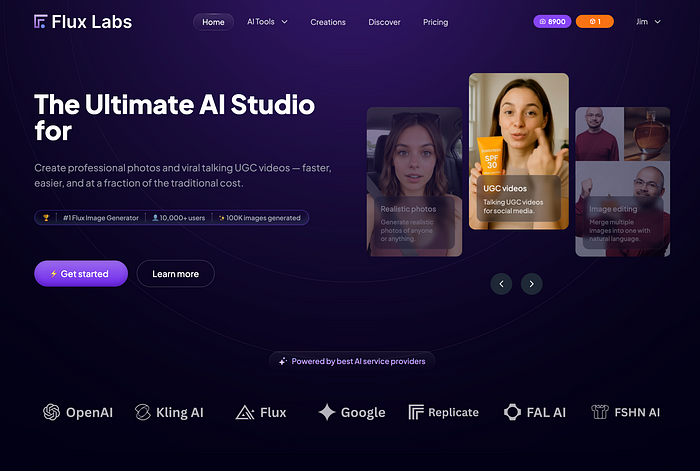
Task: Expand the Jim user account menu
Action: pyautogui.click(x=648, y=21)
